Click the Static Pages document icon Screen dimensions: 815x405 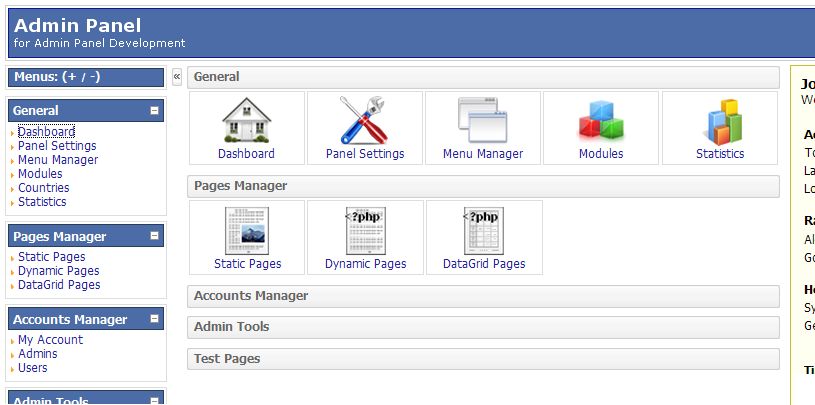point(247,231)
